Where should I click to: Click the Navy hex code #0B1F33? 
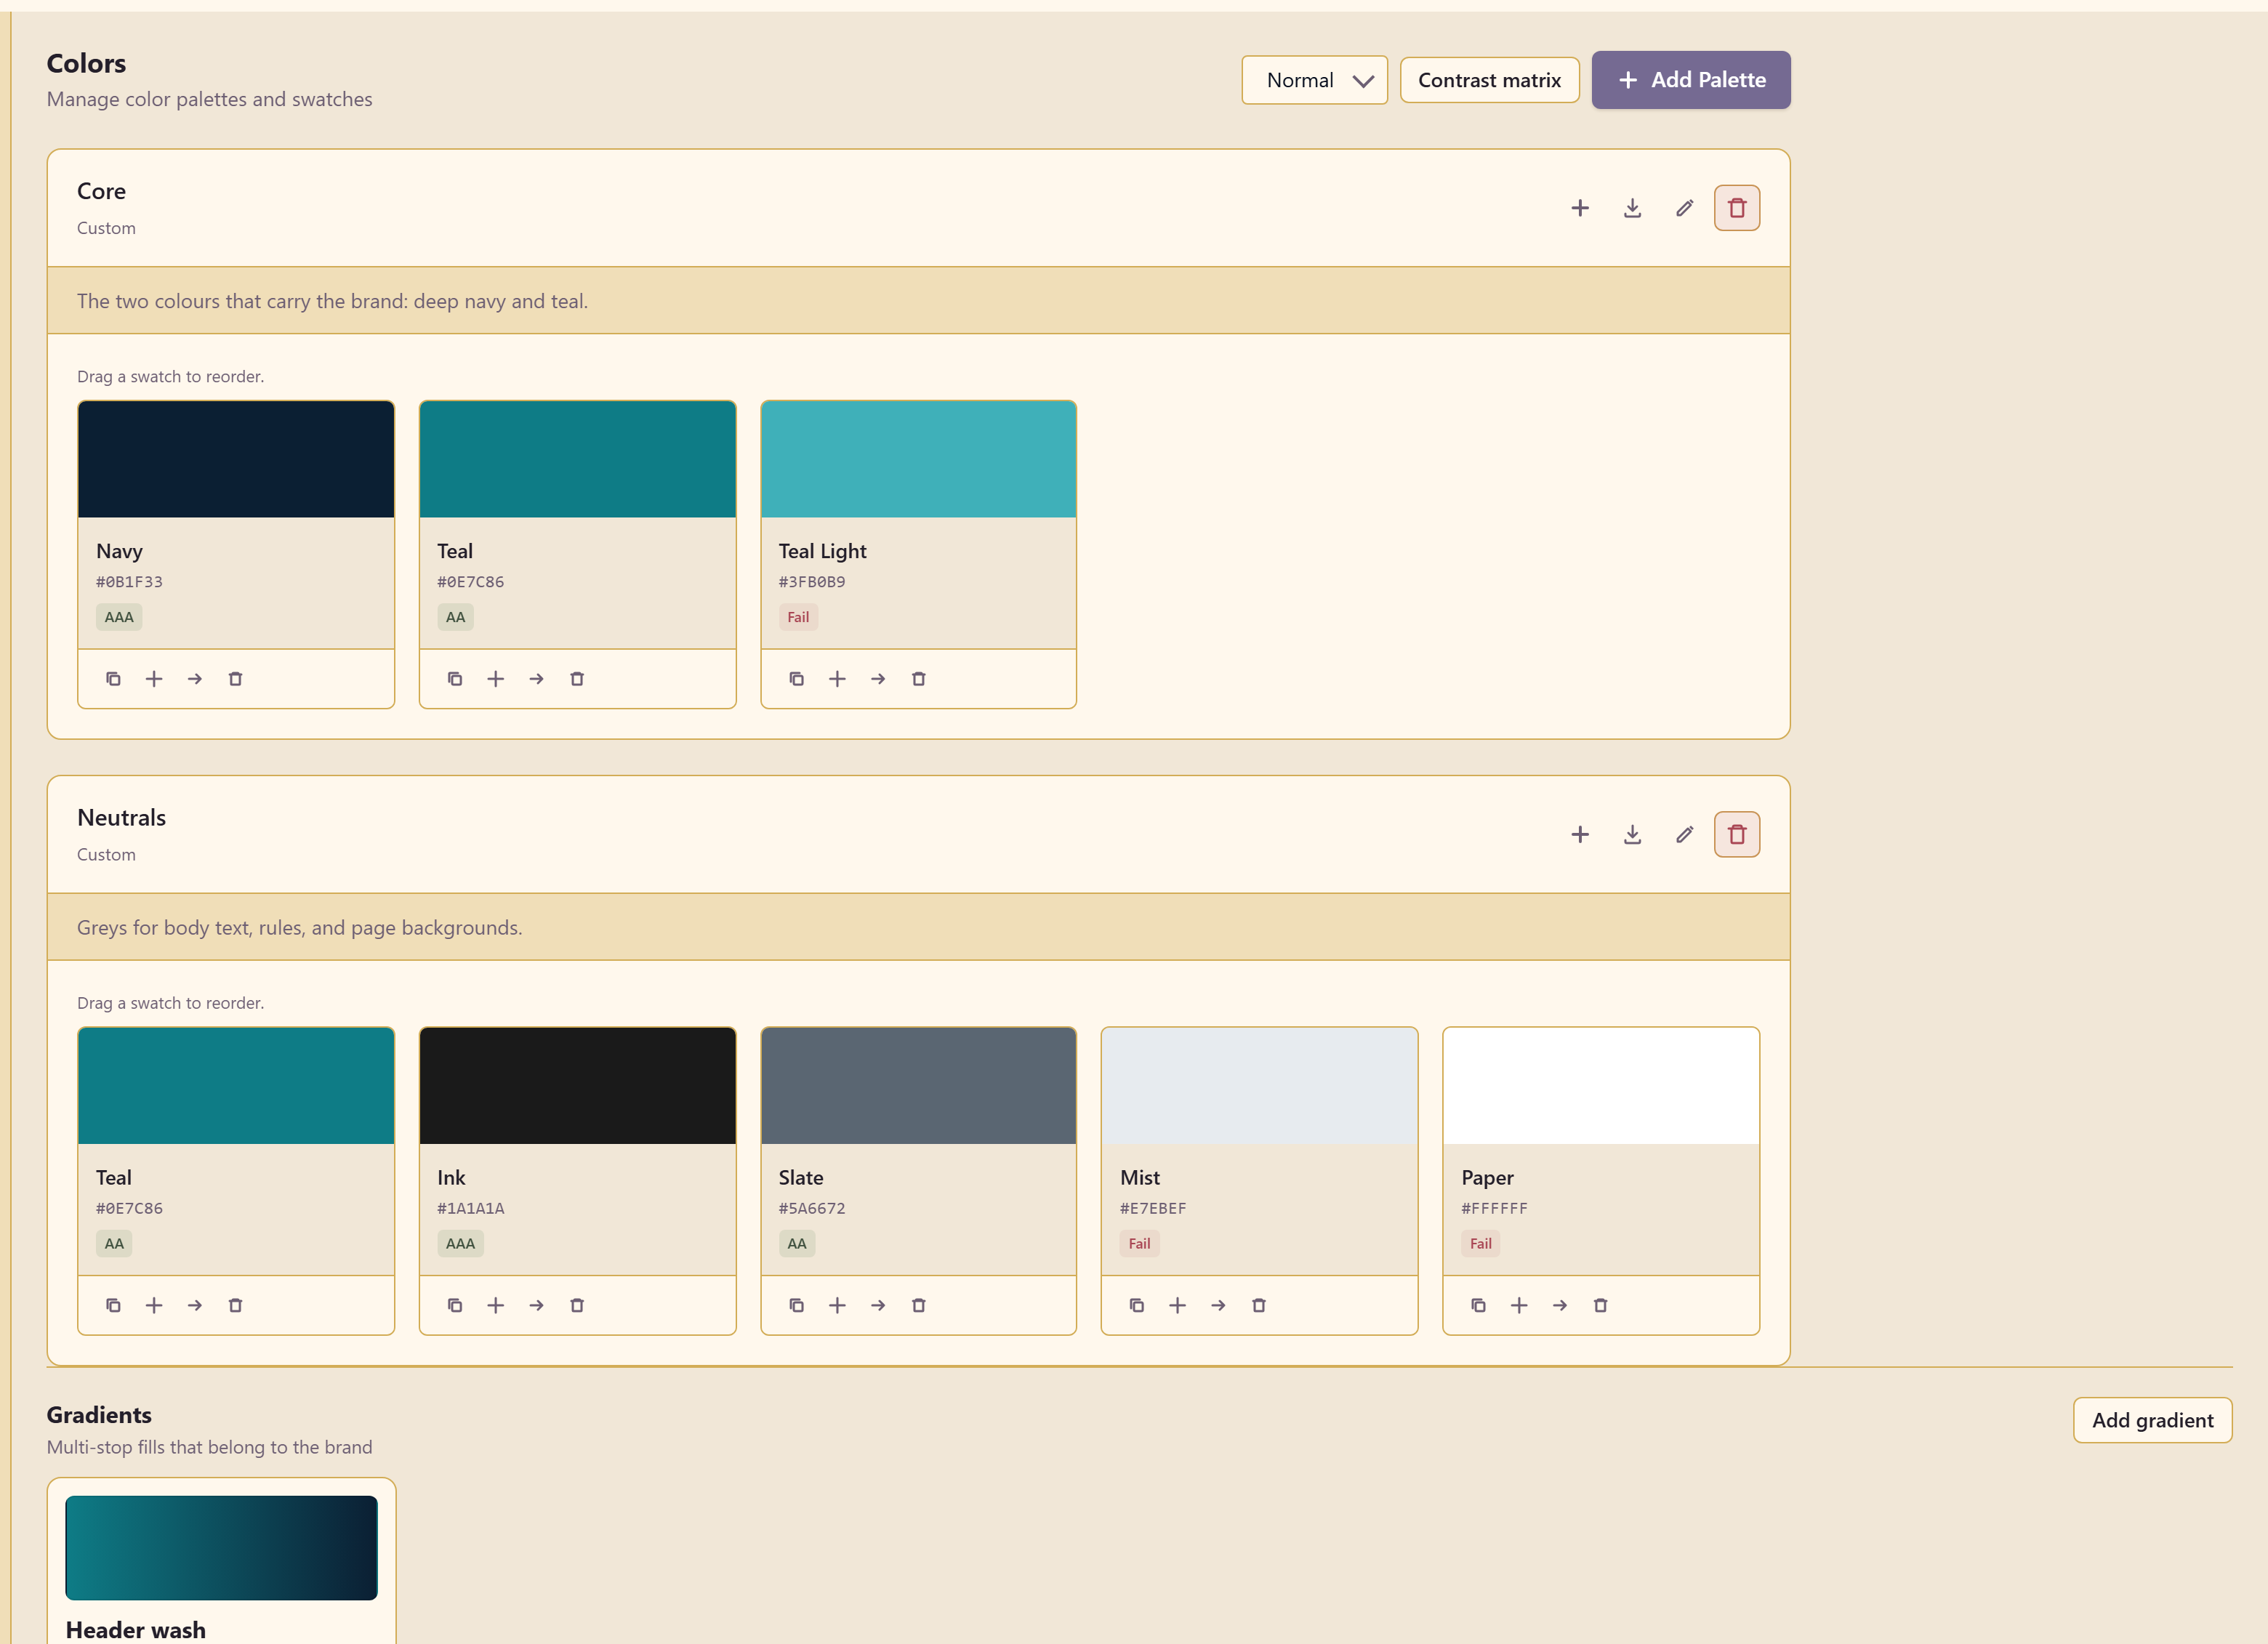pos(129,582)
